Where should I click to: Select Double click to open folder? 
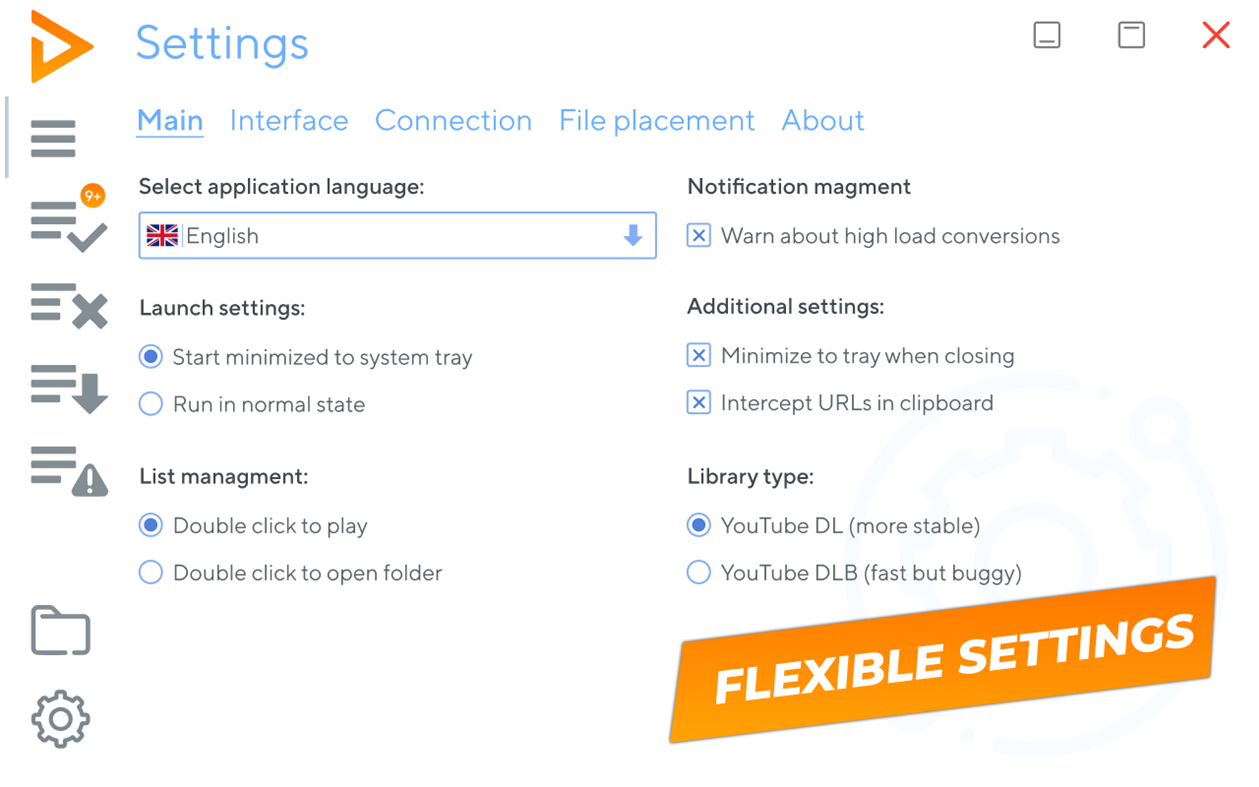150,572
